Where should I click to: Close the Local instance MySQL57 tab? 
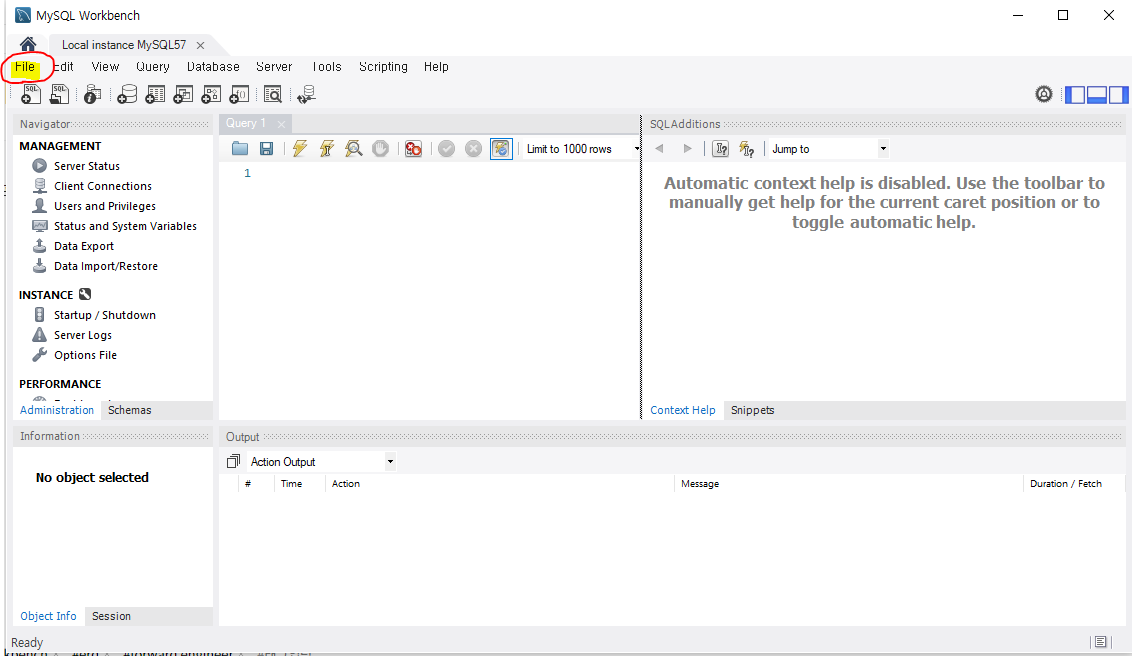coord(200,45)
